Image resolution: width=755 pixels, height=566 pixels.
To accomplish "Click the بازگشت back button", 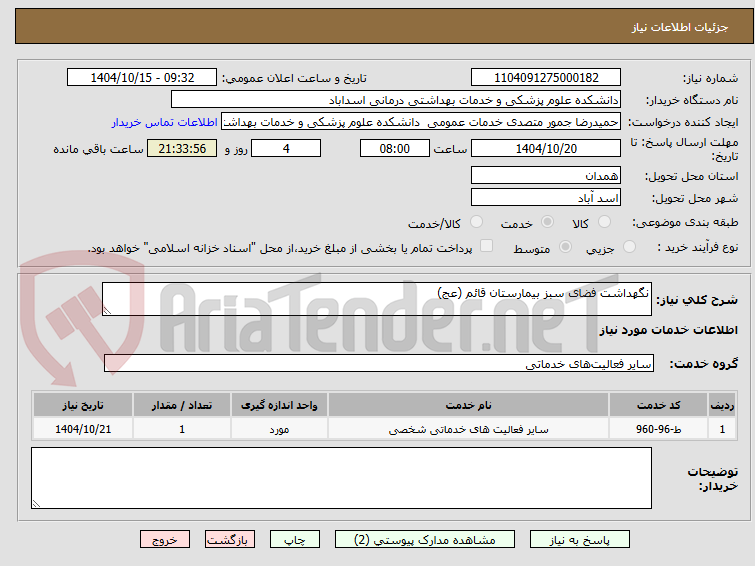I will pos(230,540).
